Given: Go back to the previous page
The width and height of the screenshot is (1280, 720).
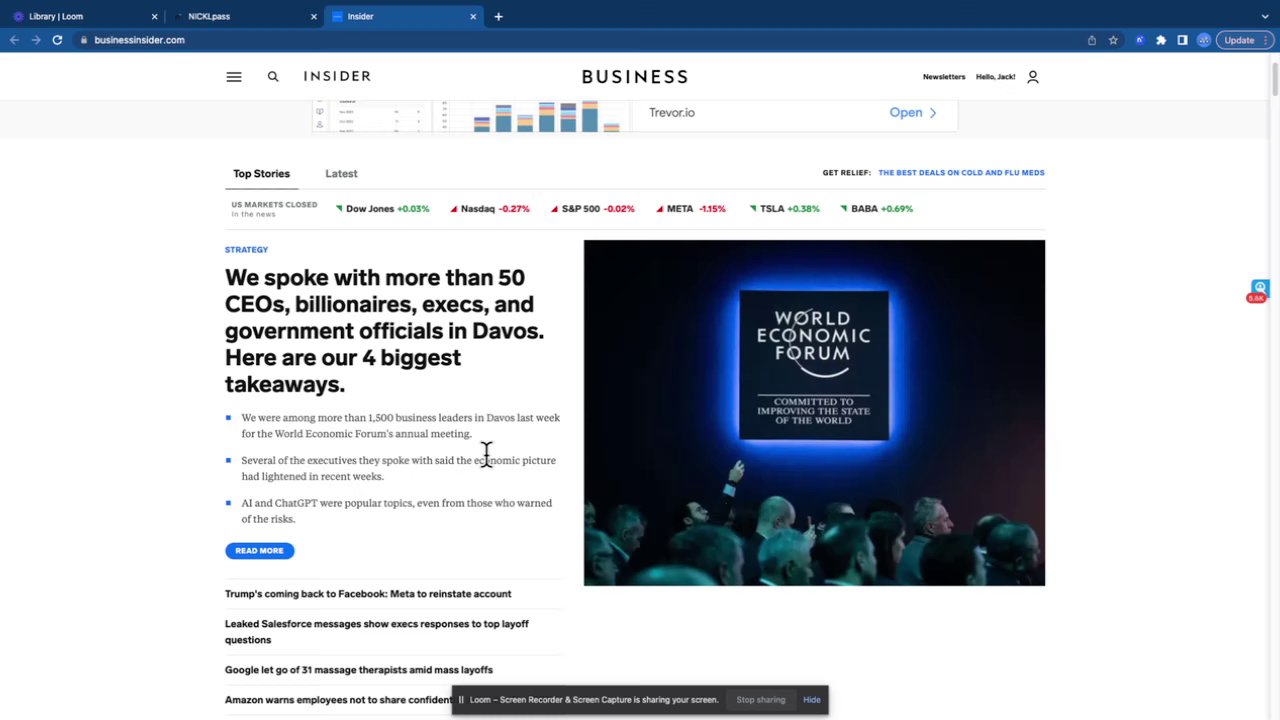Looking at the screenshot, I should (x=14, y=40).
